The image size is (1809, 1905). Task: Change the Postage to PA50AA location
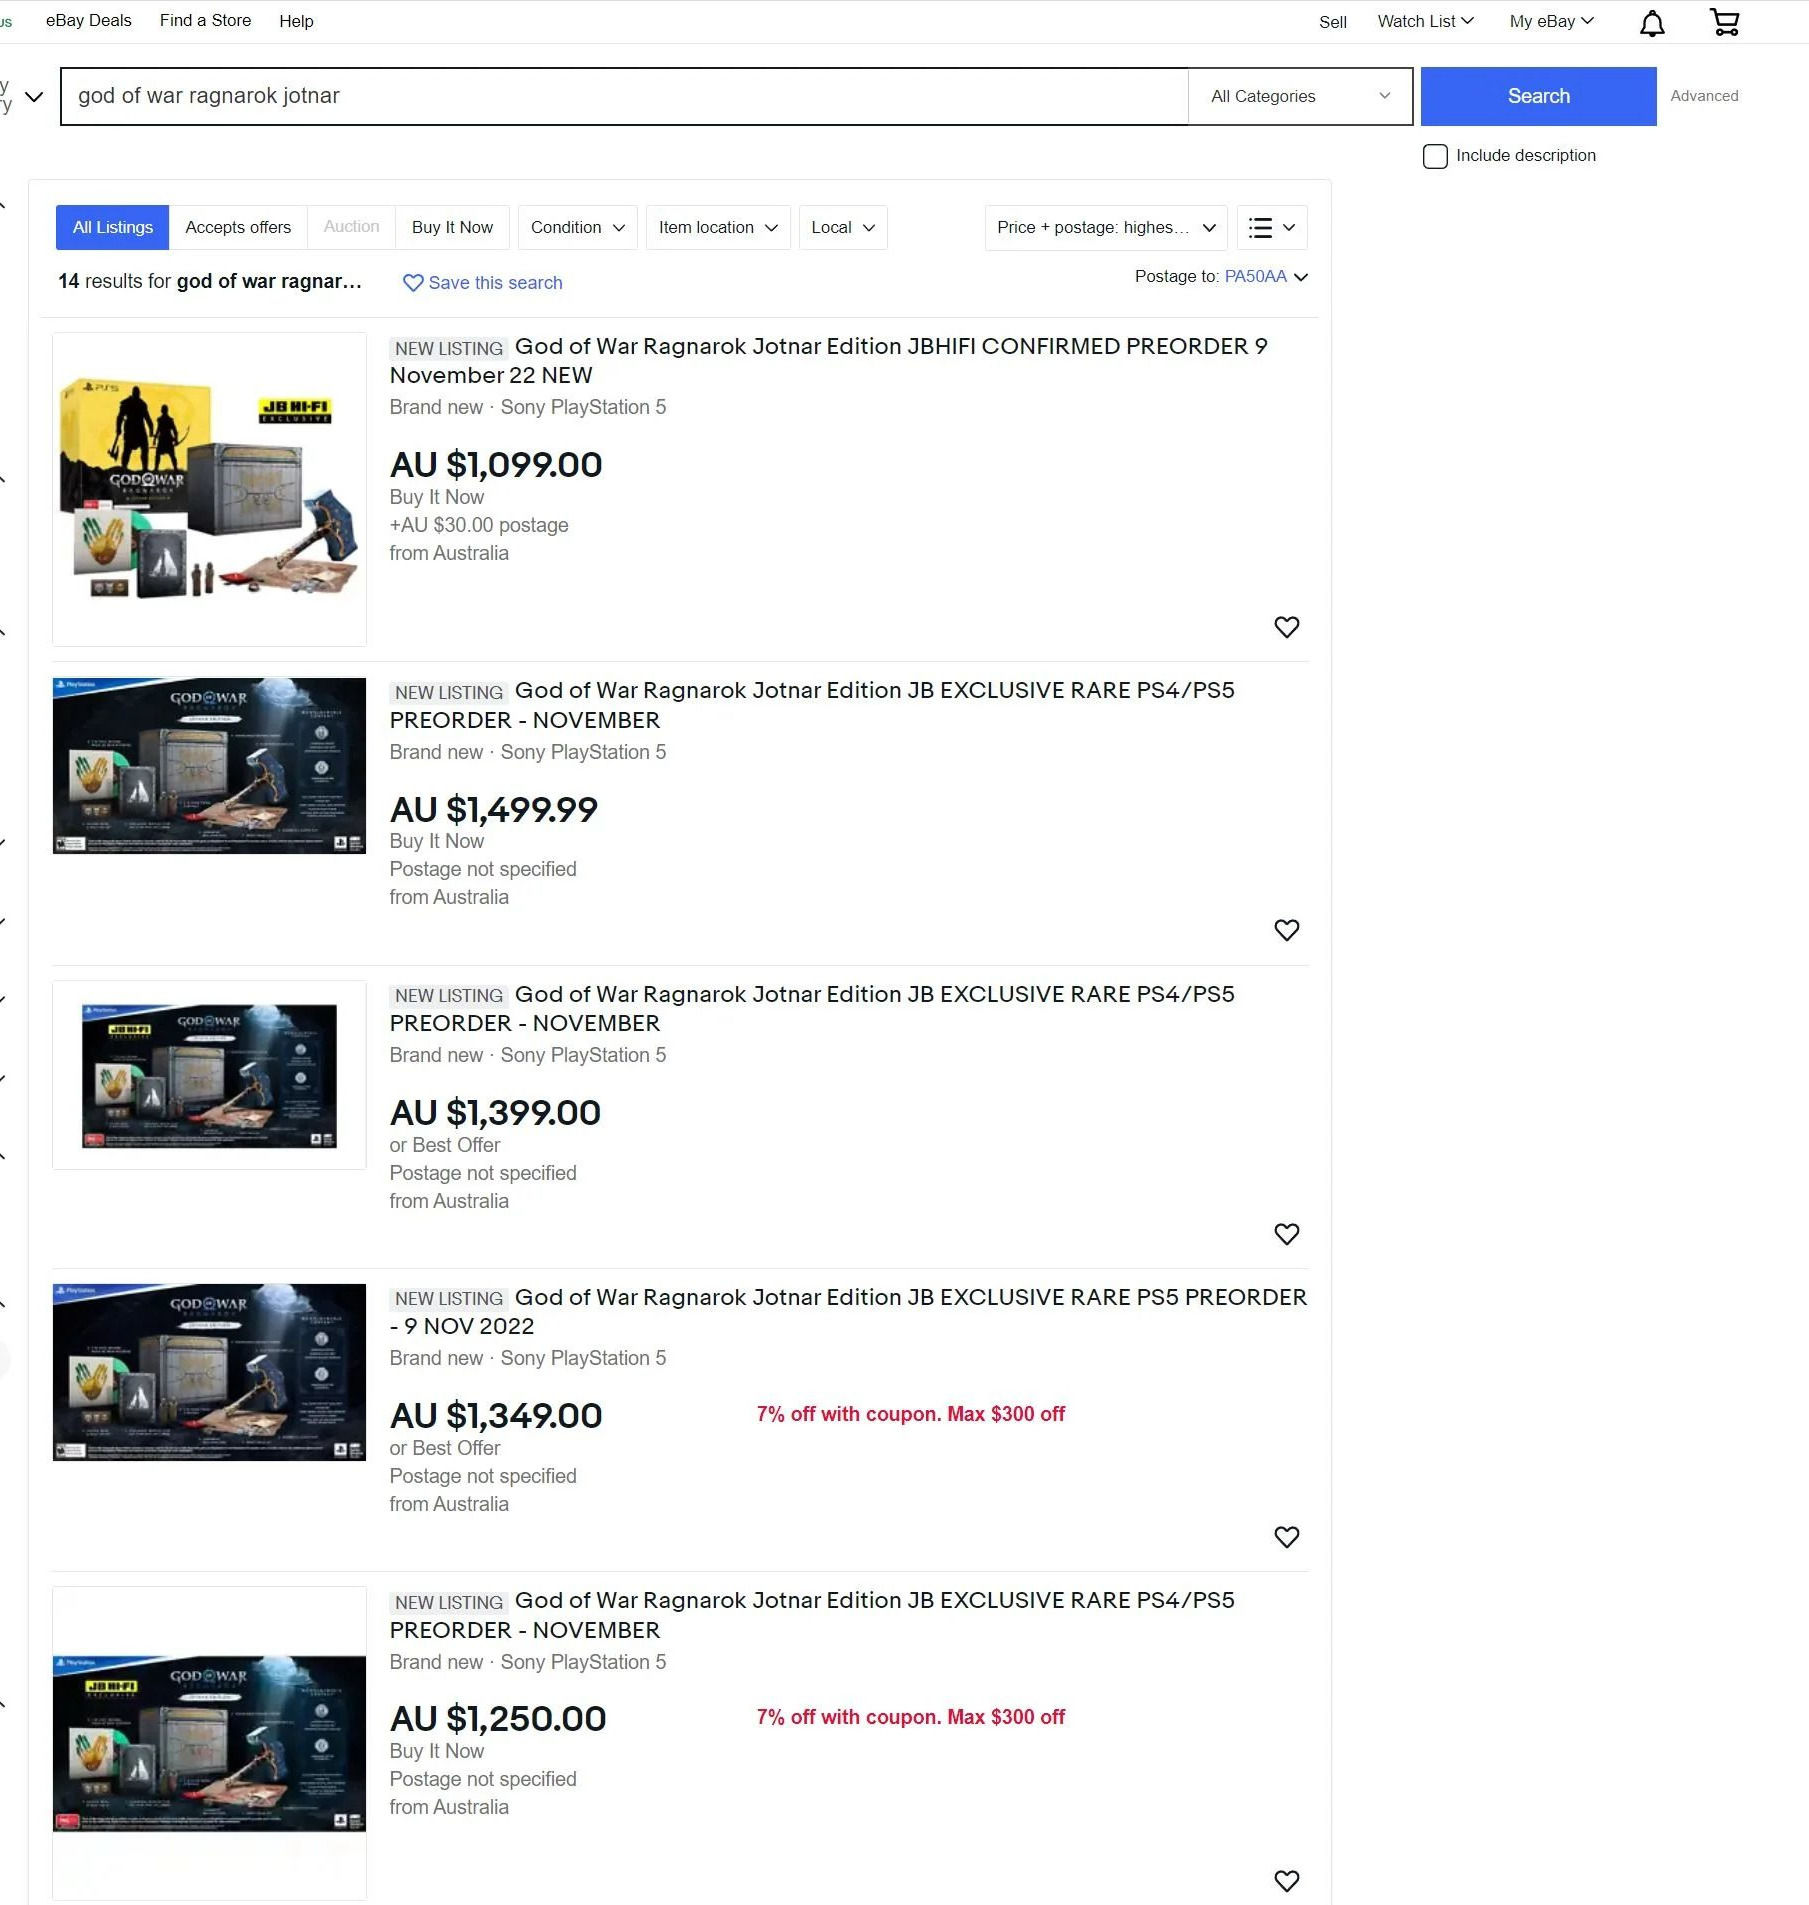(1265, 277)
